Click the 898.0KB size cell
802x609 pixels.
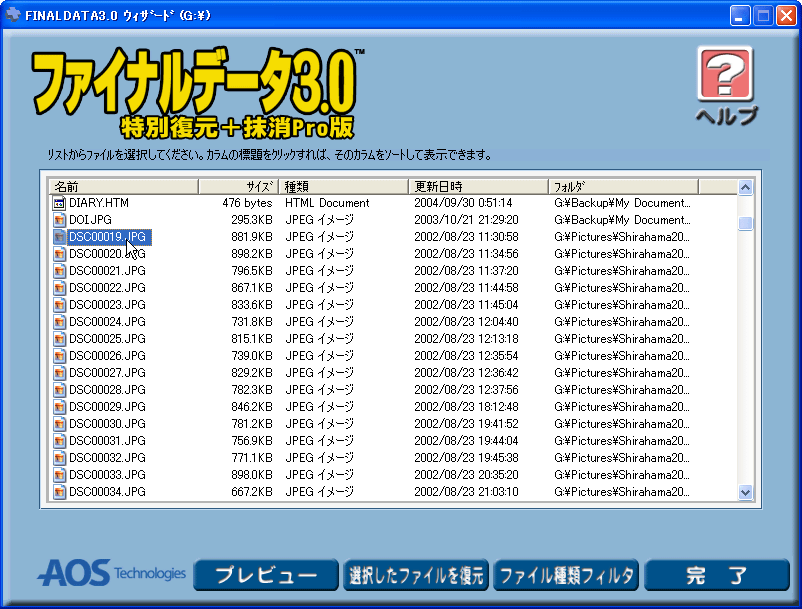pos(252,475)
